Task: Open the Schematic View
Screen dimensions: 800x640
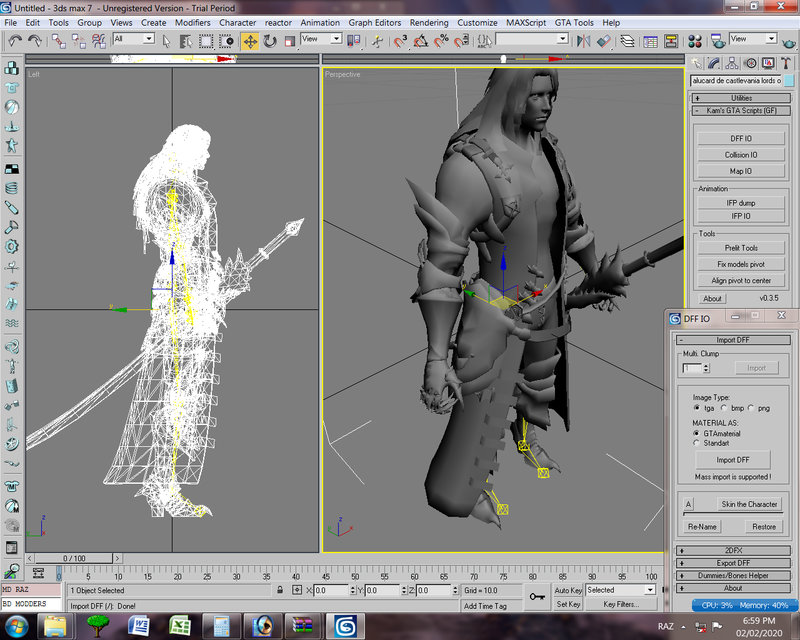Action: point(670,41)
